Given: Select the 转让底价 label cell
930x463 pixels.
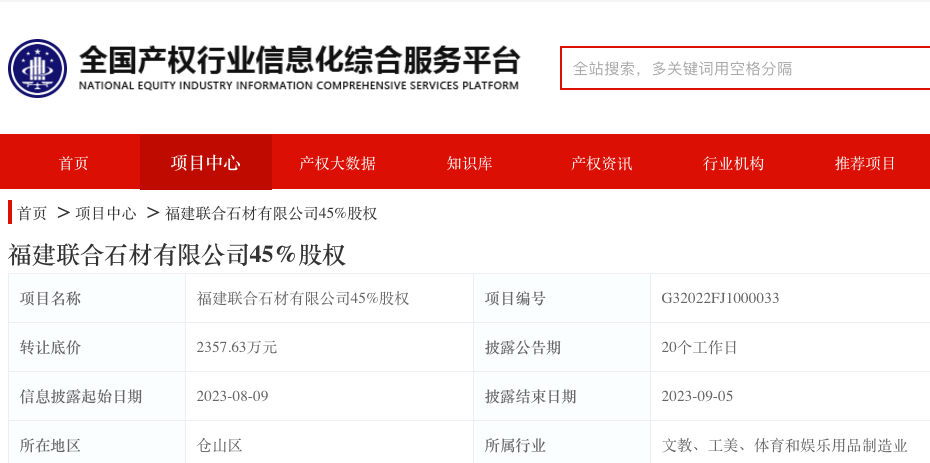Looking at the screenshot, I should [97, 347].
